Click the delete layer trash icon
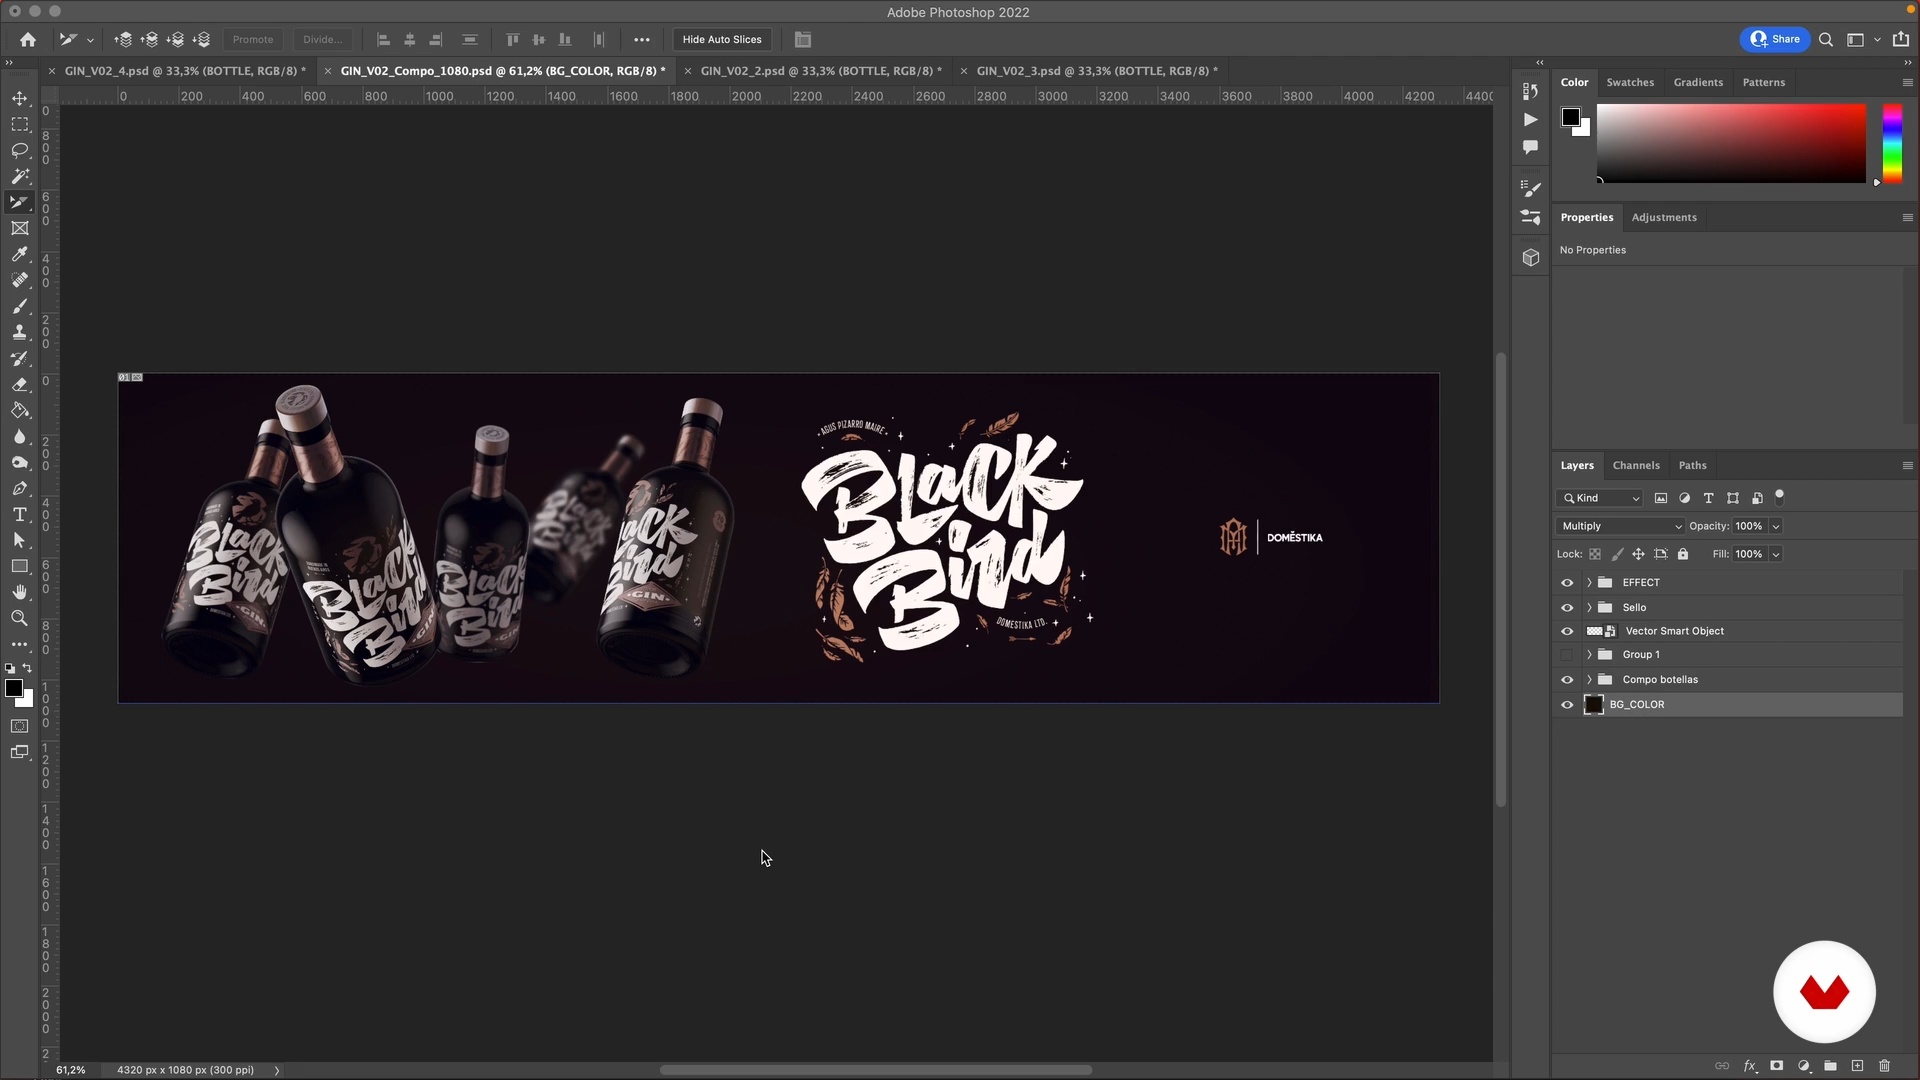The width and height of the screenshot is (1920, 1080). 1884,1066
